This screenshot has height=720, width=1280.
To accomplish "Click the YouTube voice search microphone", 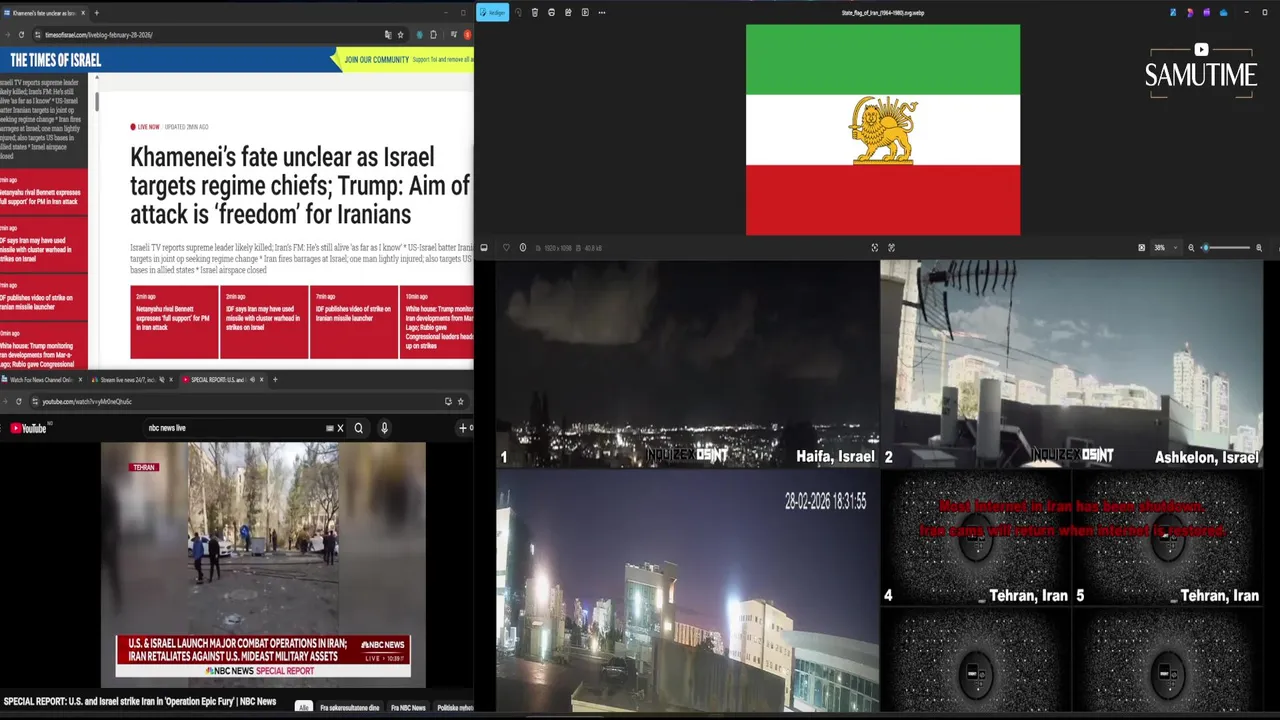I will pyautogui.click(x=384, y=428).
